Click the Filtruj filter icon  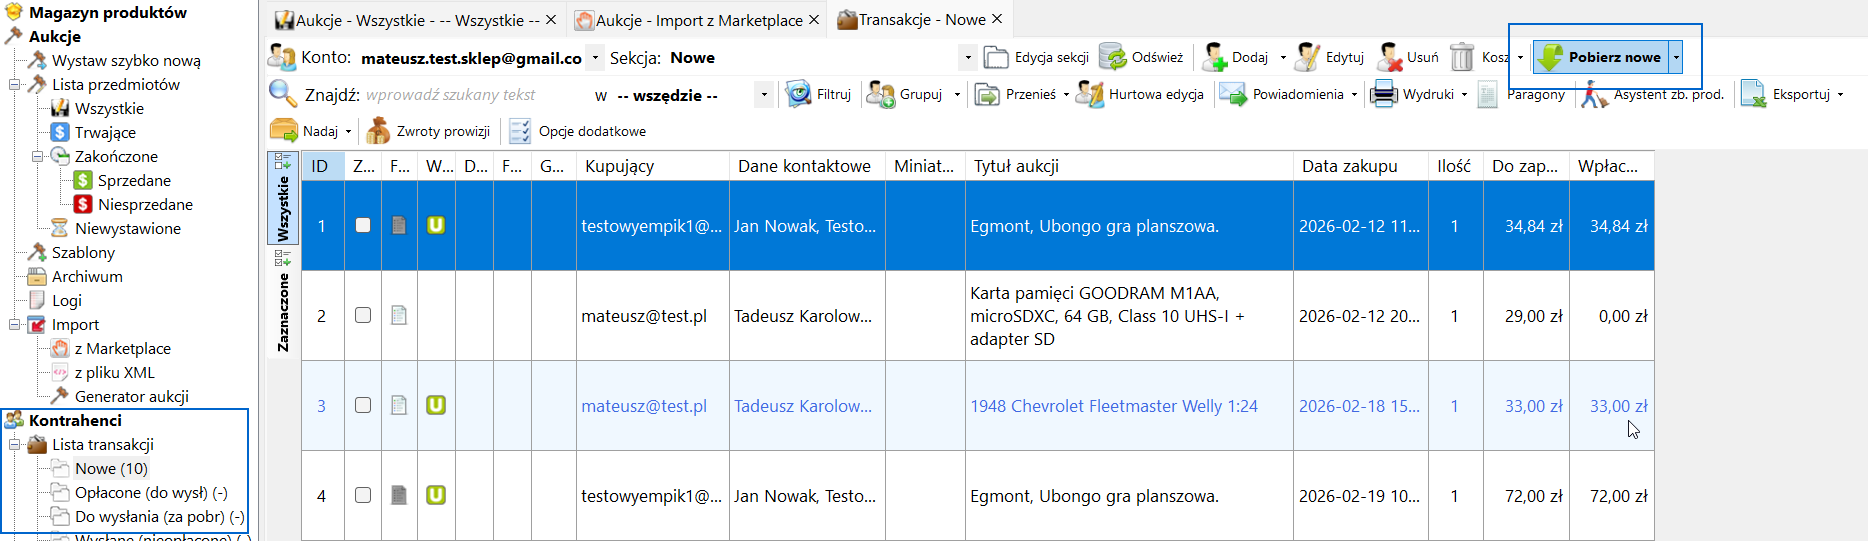(799, 94)
